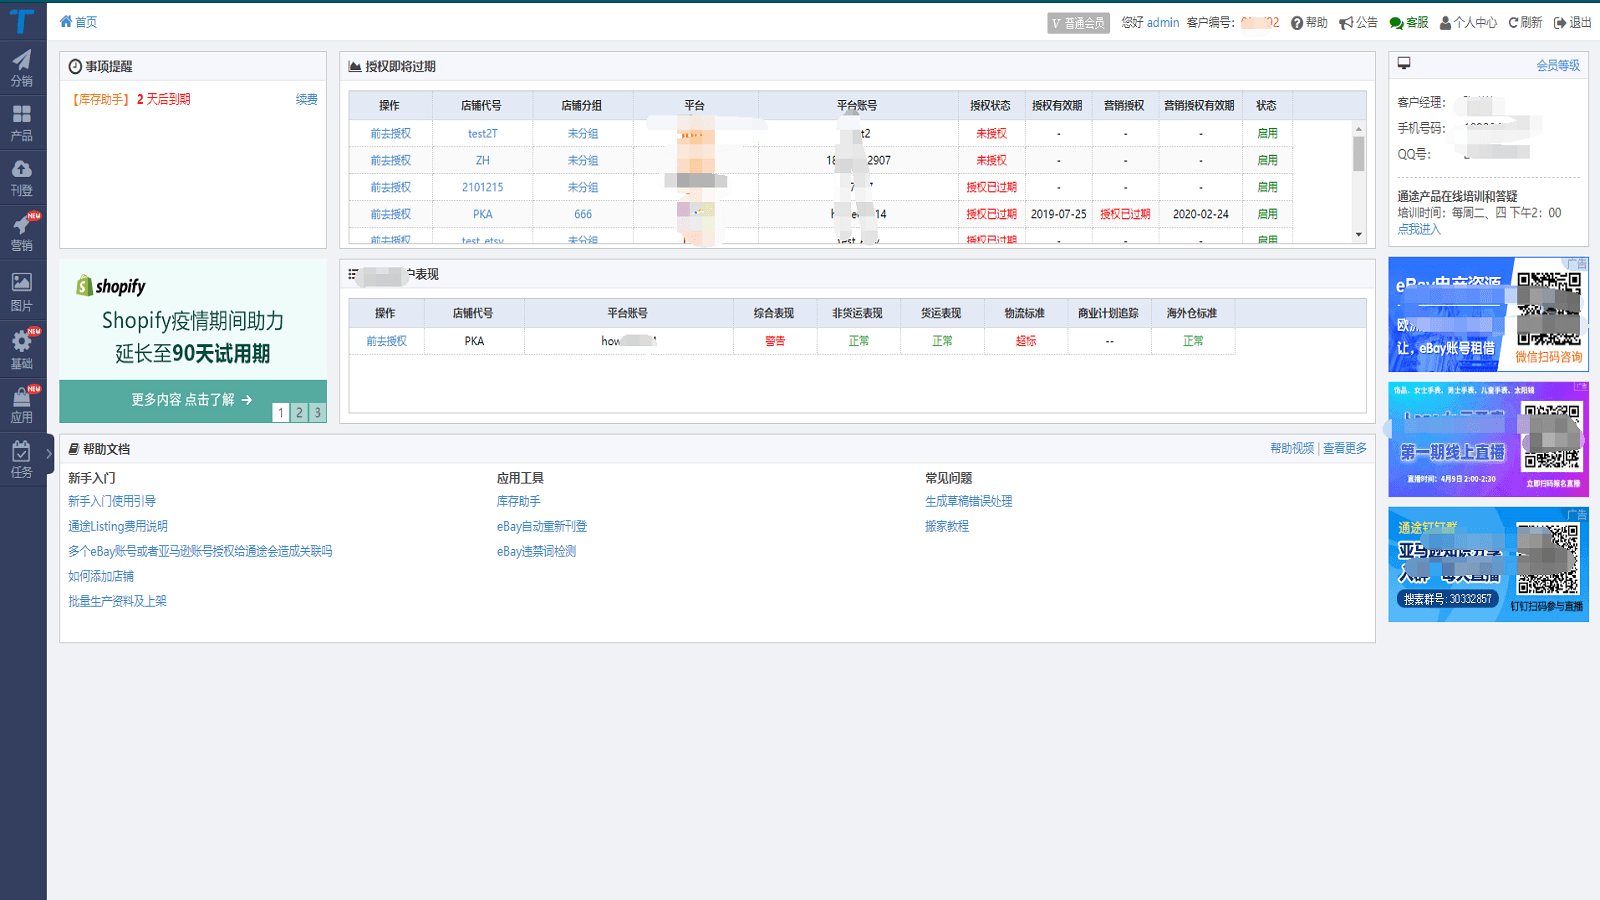Go to the 首页 home tab
This screenshot has height=900, width=1600.
pyautogui.click(x=78, y=22)
